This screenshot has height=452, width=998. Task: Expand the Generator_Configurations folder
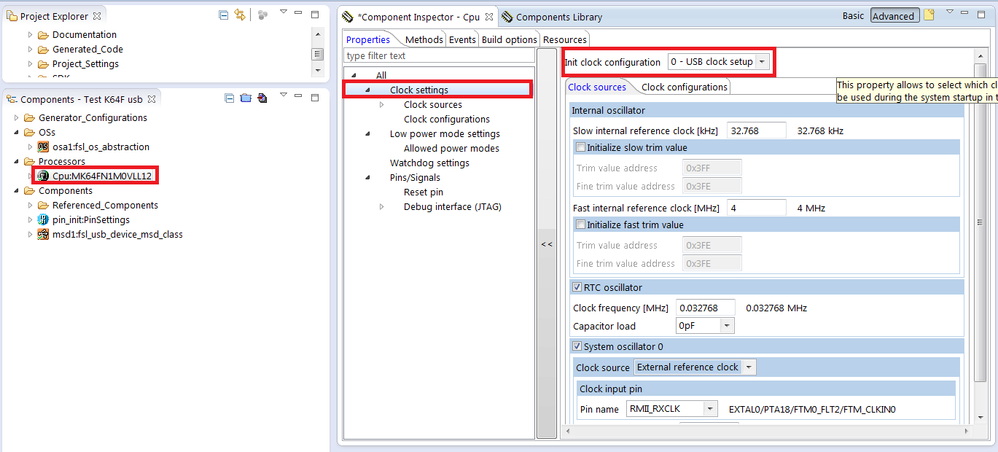pyautogui.click(x=17, y=118)
